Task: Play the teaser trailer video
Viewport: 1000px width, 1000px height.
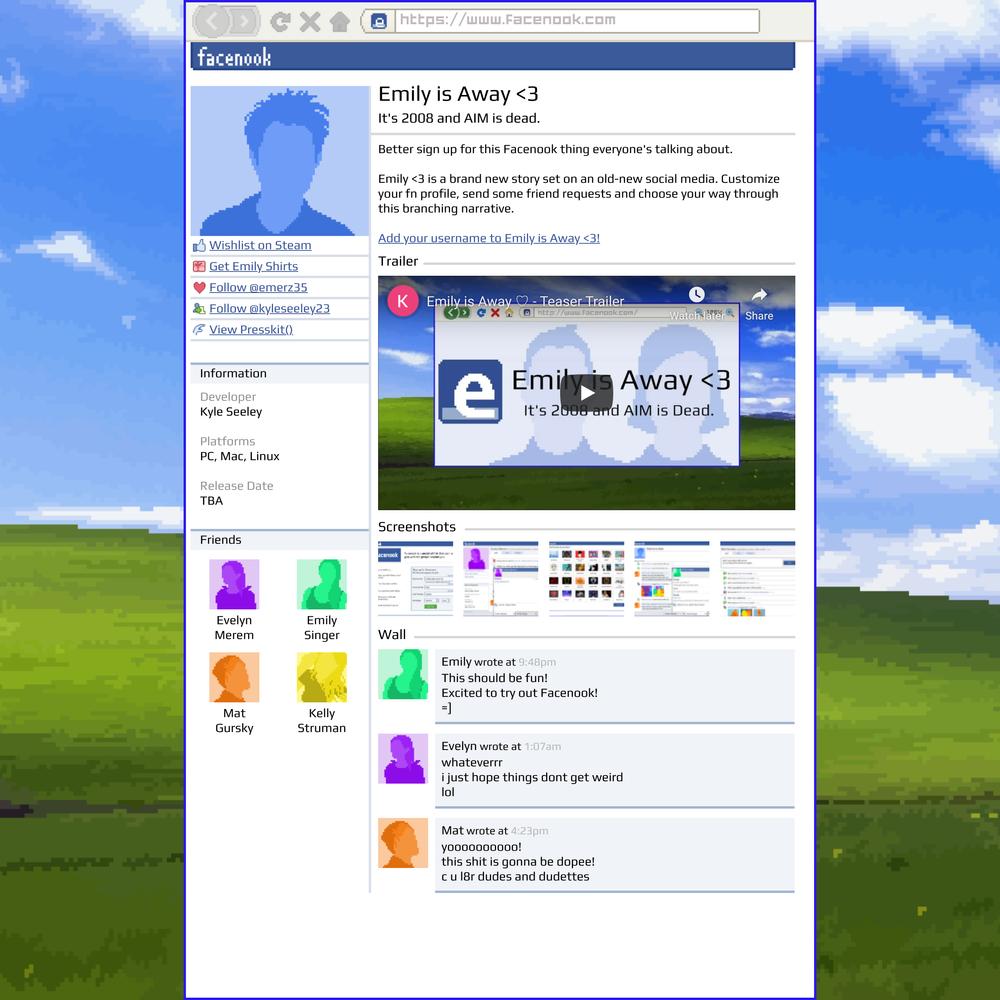Action: tap(586, 393)
